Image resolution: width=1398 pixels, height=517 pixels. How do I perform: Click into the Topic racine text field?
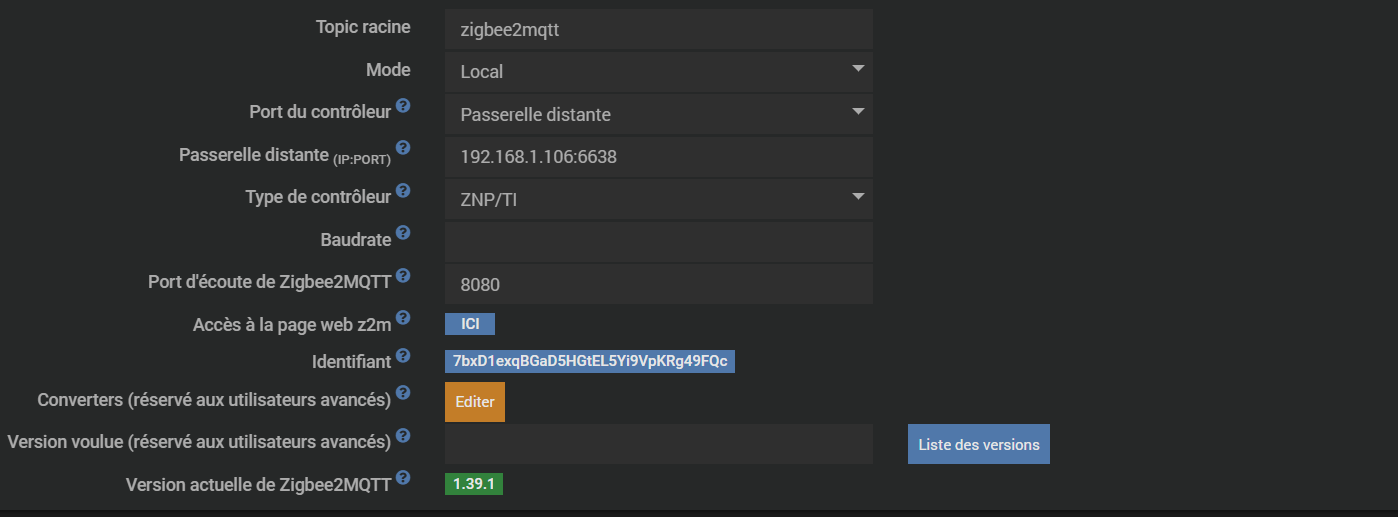click(658, 29)
